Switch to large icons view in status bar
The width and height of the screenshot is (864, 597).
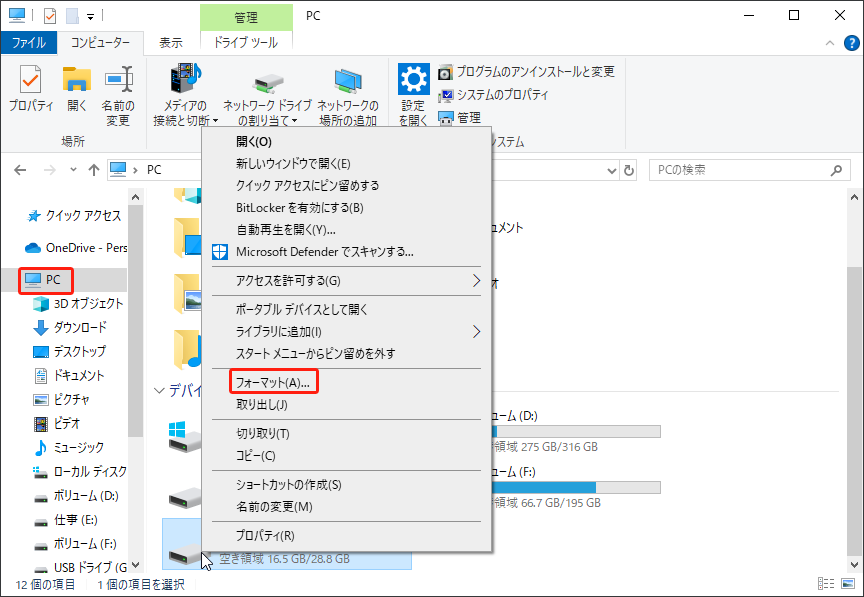(x=848, y=584)
